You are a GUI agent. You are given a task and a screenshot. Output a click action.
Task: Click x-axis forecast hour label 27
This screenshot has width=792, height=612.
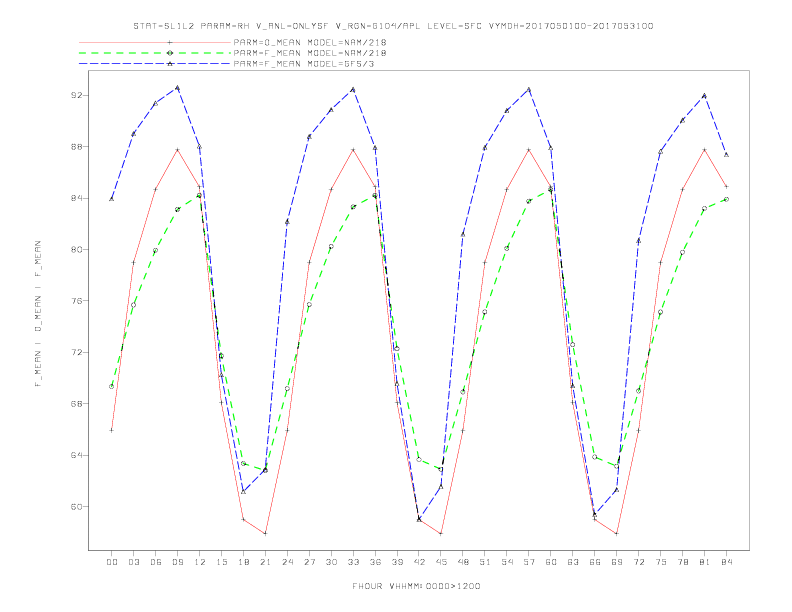point(309,562)
